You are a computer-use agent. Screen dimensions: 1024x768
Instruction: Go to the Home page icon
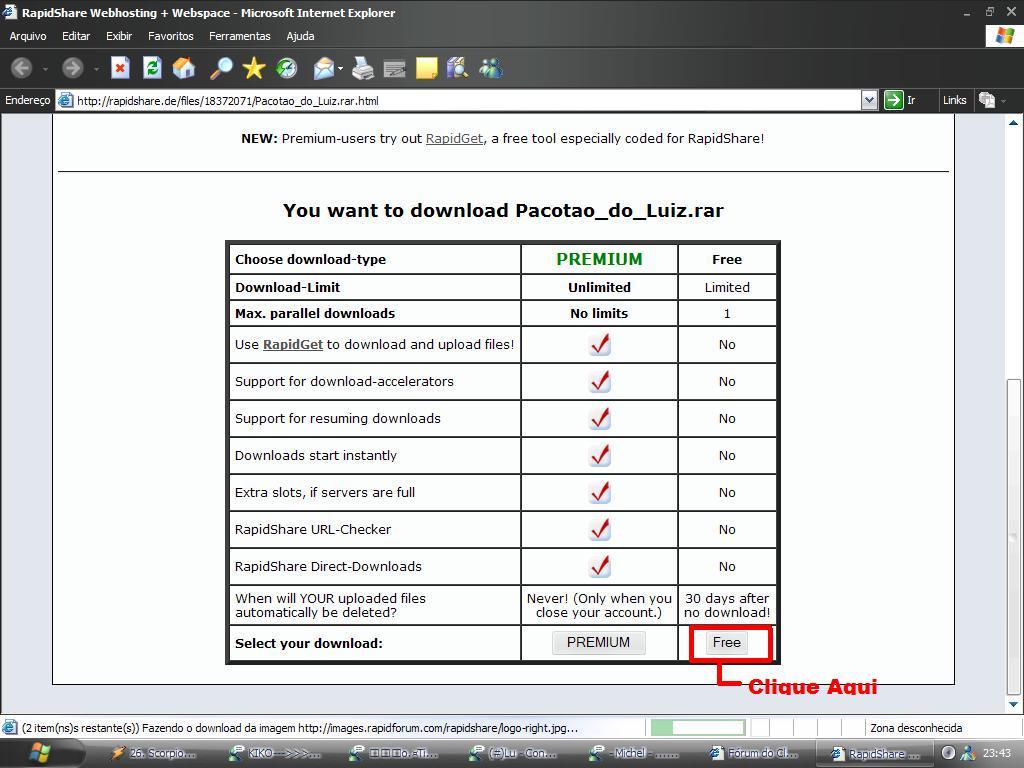[184, 68]
